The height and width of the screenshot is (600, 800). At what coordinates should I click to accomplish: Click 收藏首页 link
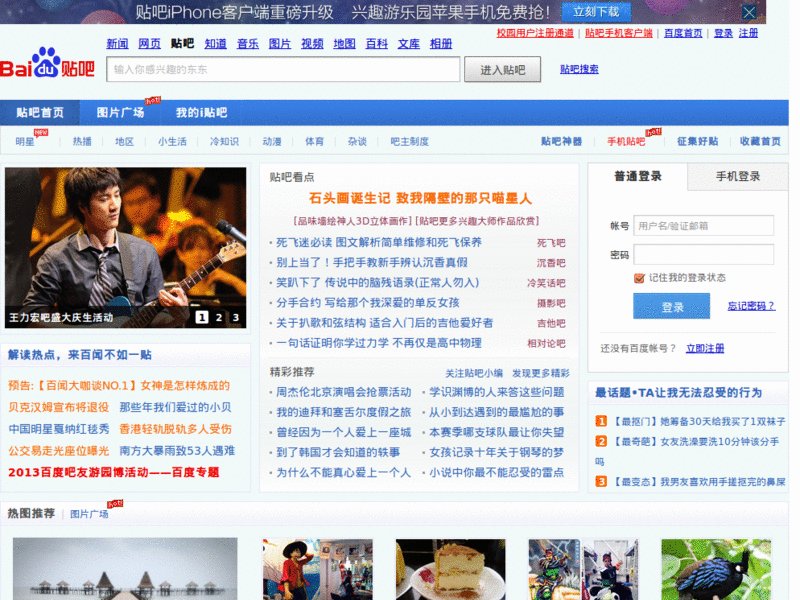[760, 141]
